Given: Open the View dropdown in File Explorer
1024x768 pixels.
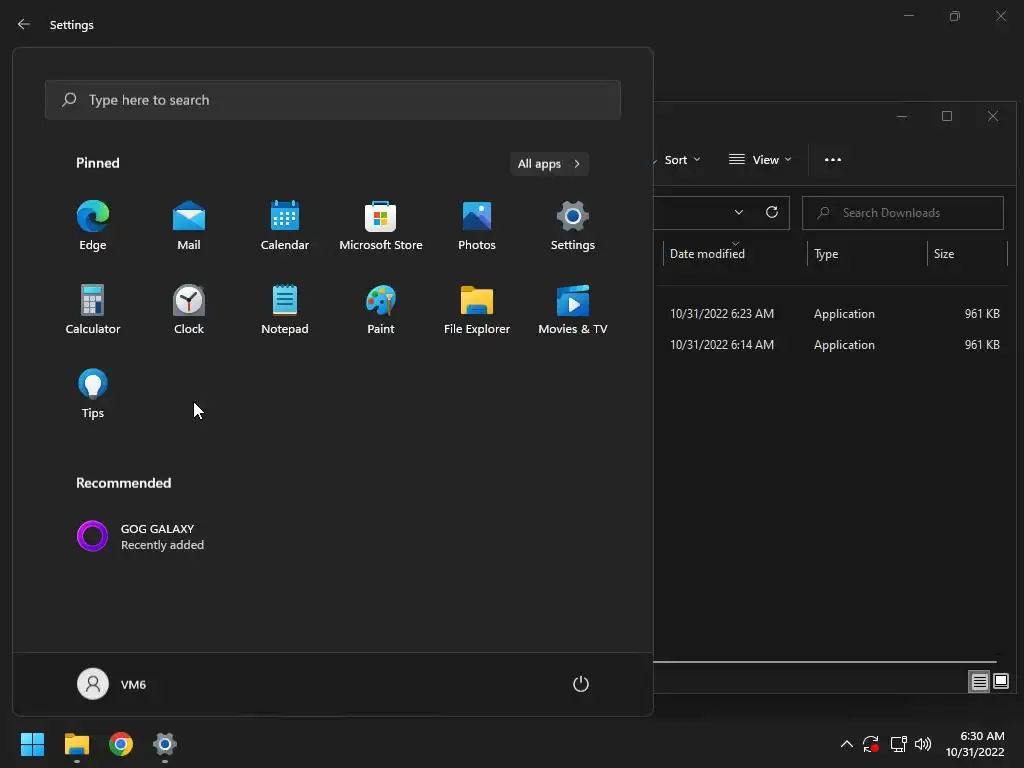Looking at the screenshot, I should [760, 160].
